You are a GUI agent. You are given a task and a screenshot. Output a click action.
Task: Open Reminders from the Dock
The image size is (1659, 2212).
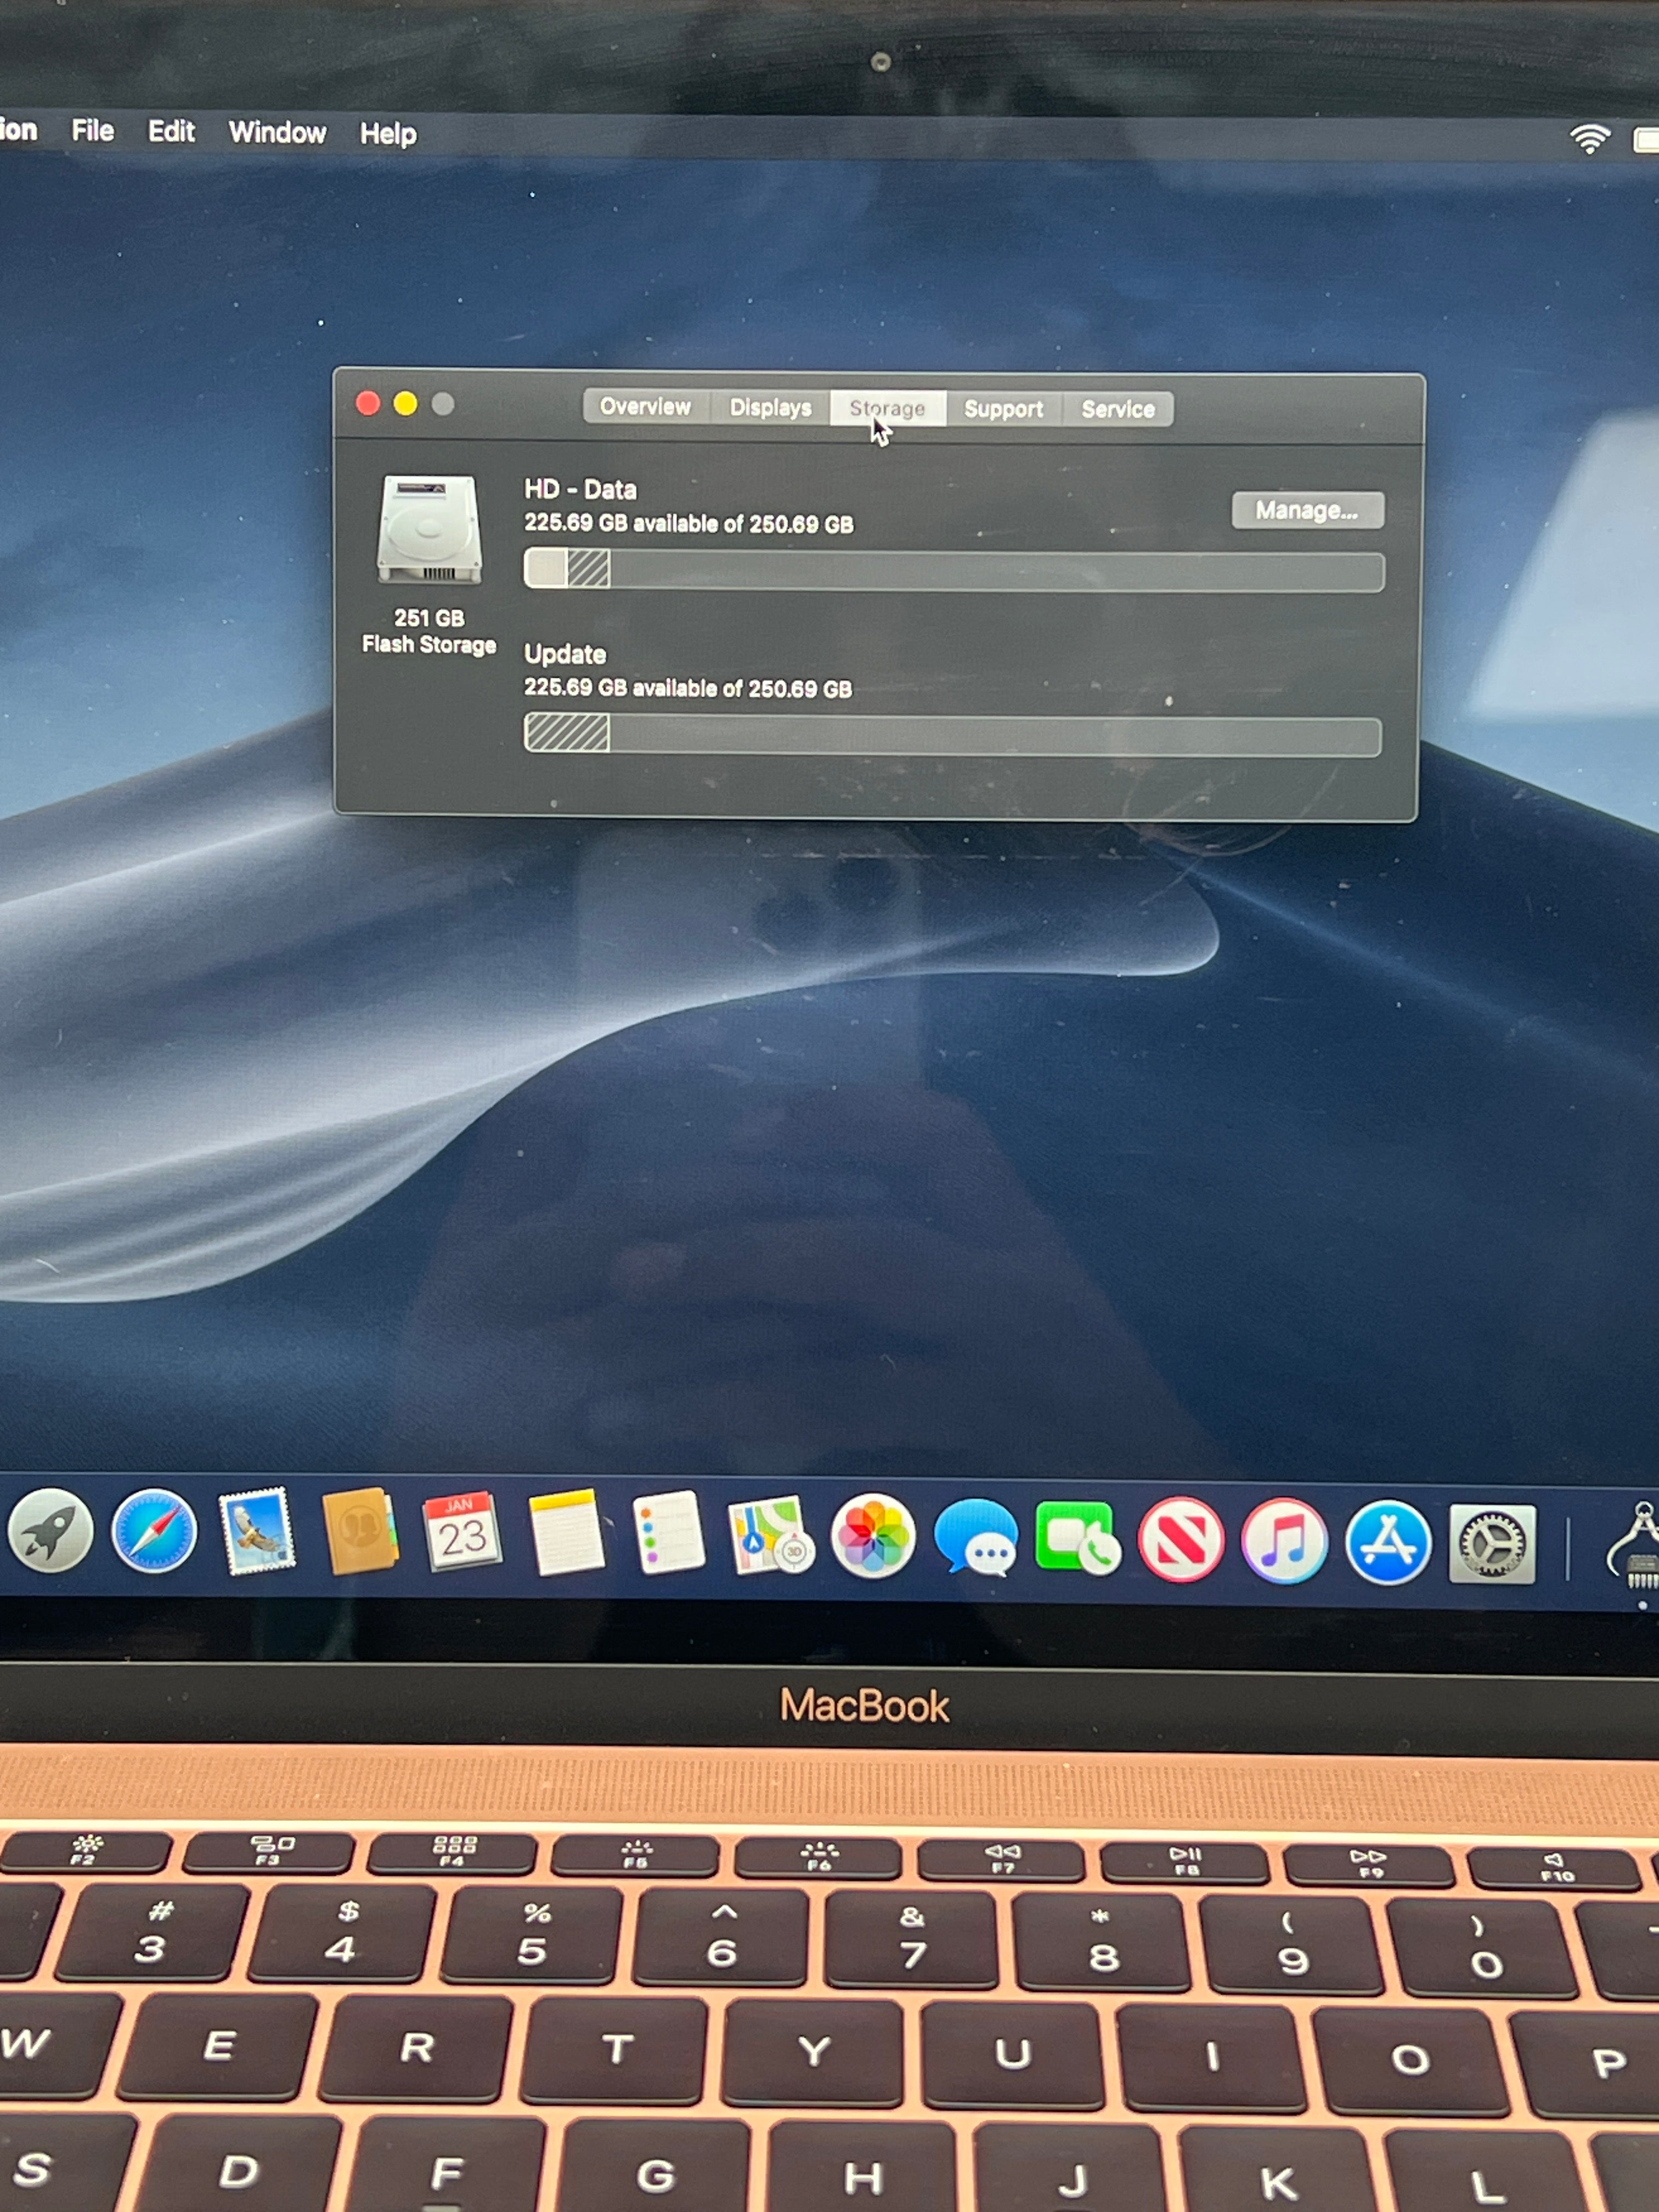668,1533
